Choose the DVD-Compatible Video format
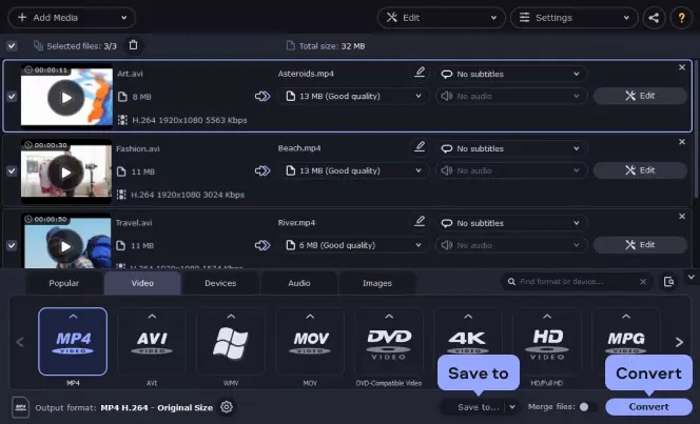The image size is (700, 424). [x=389, y=341]
